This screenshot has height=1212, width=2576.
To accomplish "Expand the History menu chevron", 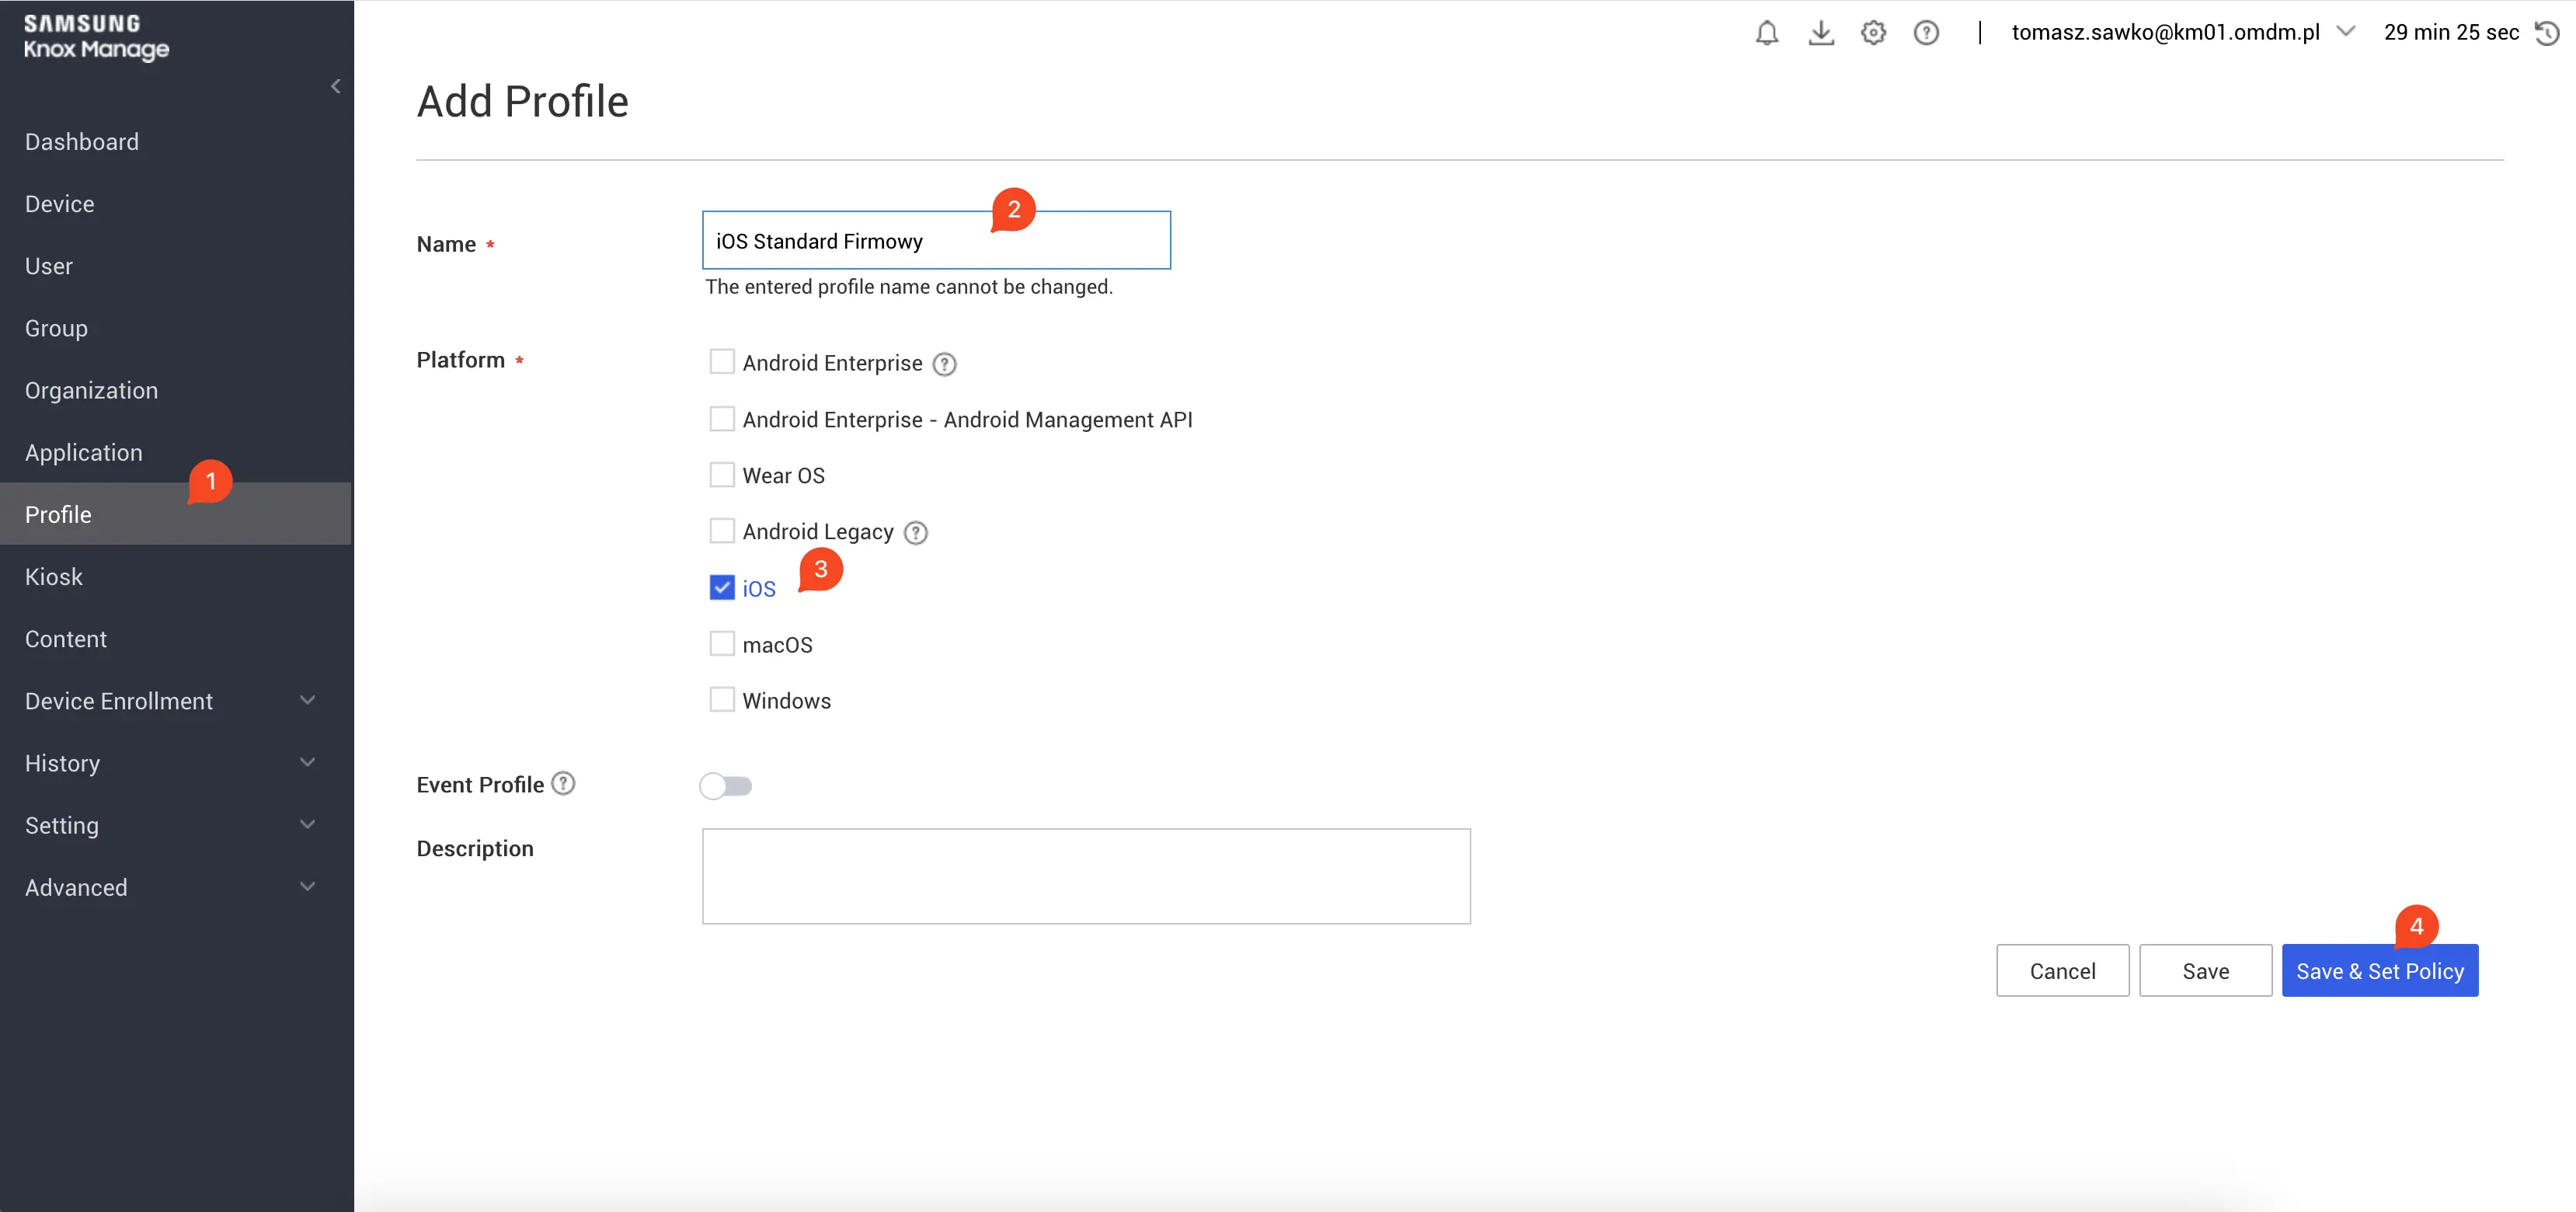I will 308,762.
